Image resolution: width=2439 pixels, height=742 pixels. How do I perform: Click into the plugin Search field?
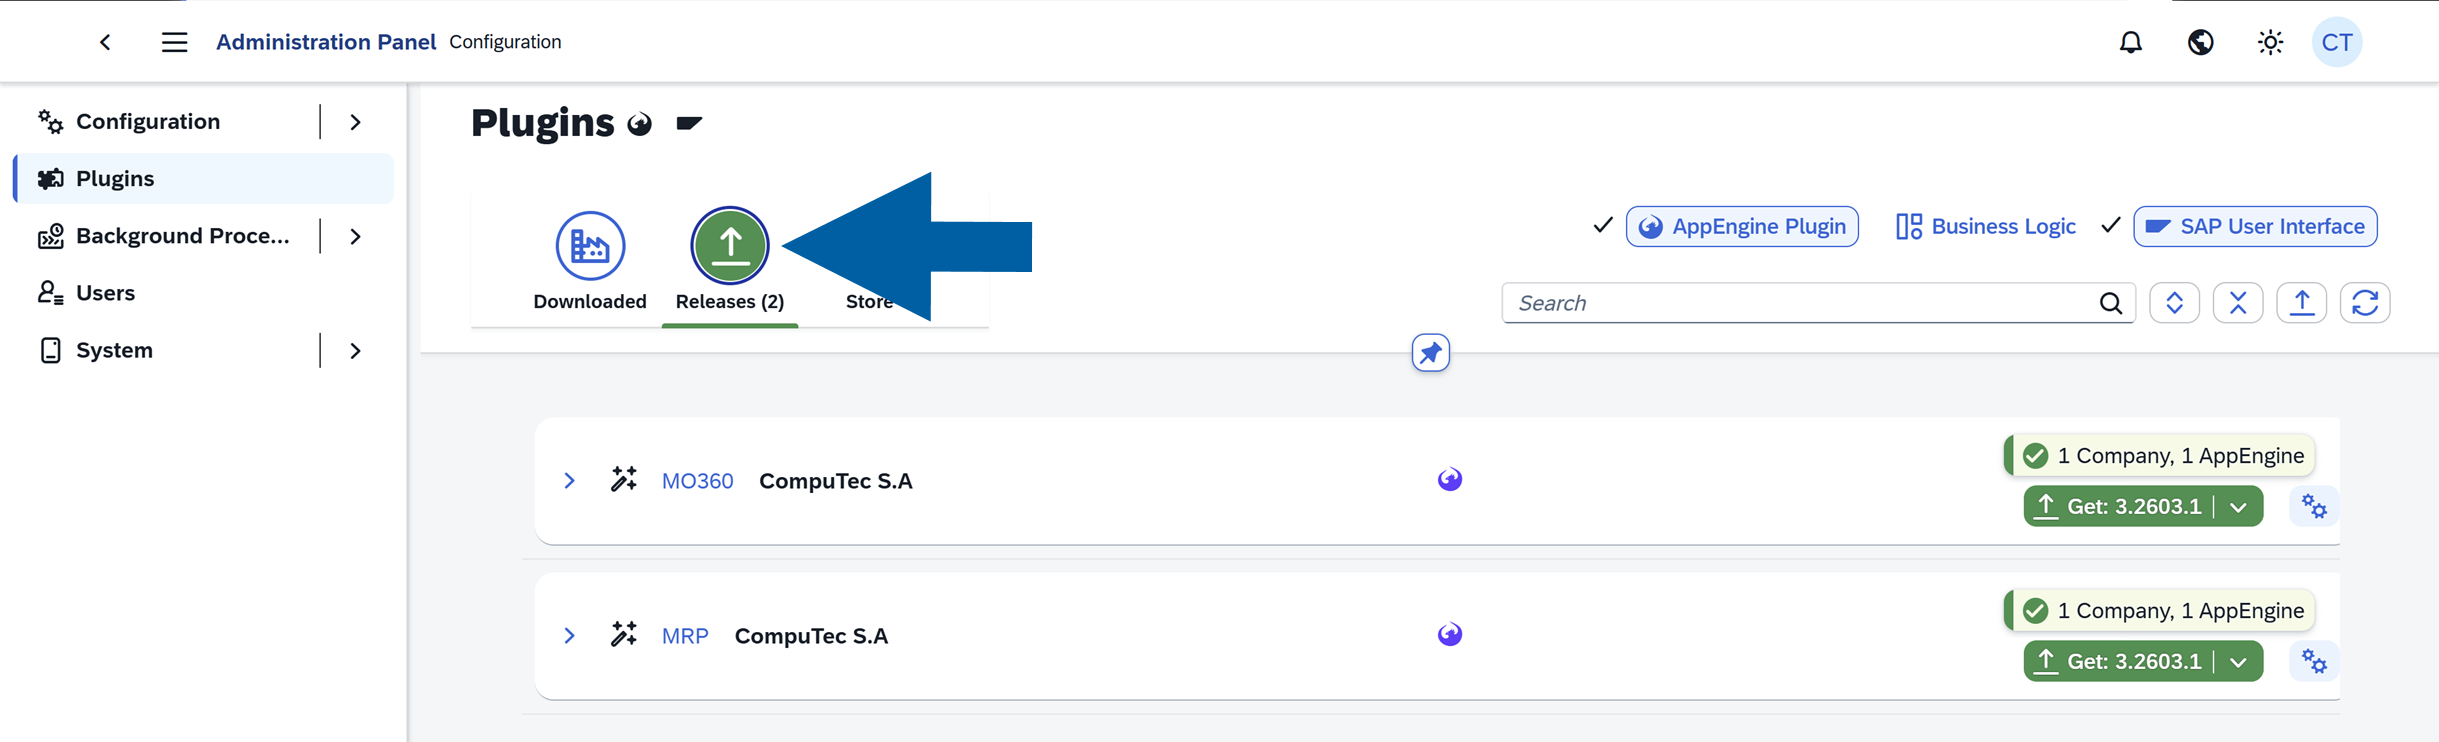click(1800, 303)
